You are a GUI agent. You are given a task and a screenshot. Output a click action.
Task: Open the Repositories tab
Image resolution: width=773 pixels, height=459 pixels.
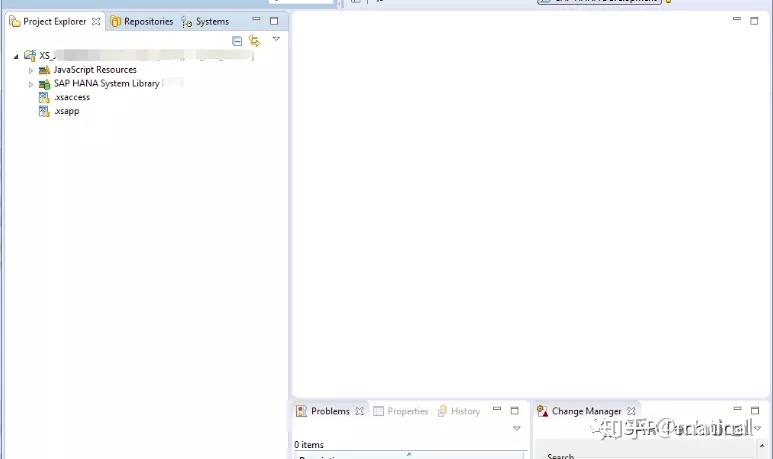[148, 22]
